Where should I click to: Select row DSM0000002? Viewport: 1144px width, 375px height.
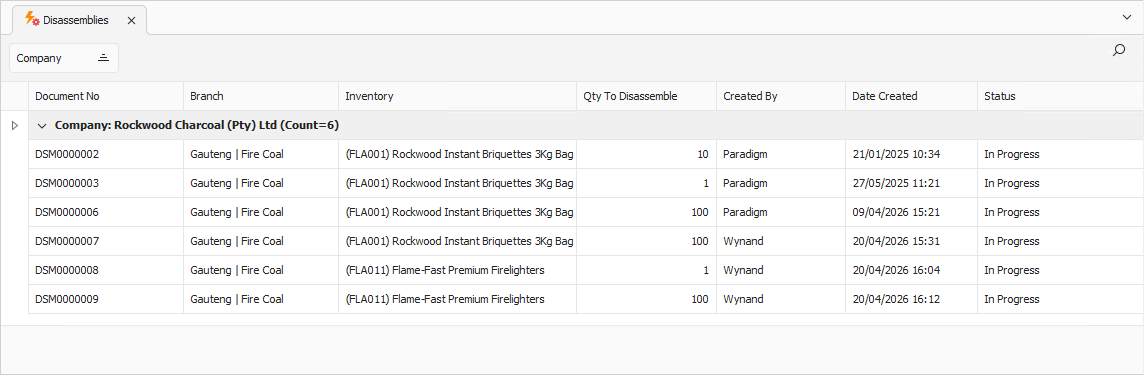click(586, 154)
